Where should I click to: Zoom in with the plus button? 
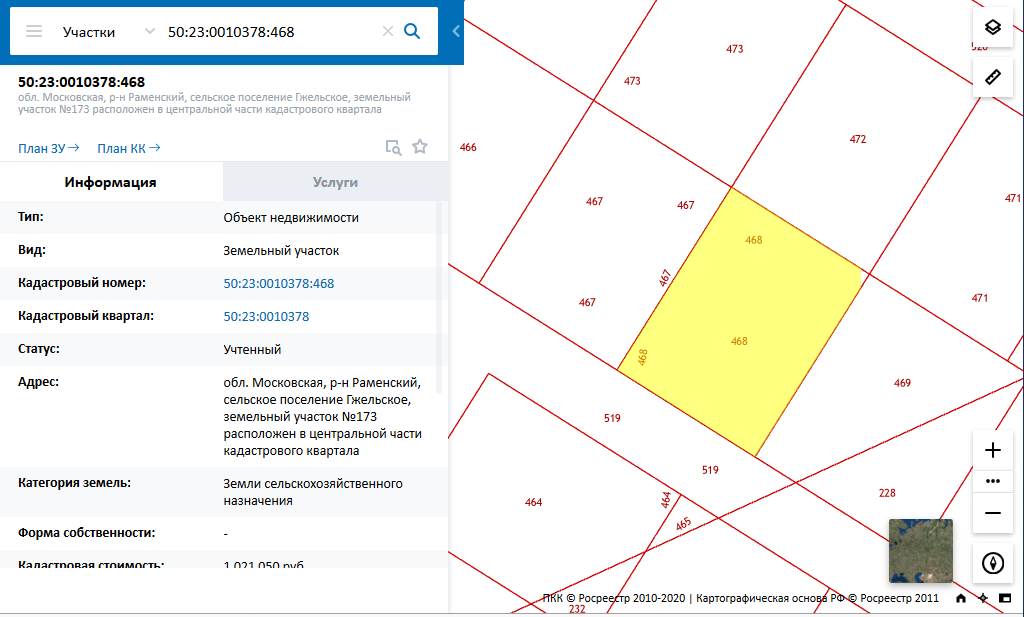point(993,450)
